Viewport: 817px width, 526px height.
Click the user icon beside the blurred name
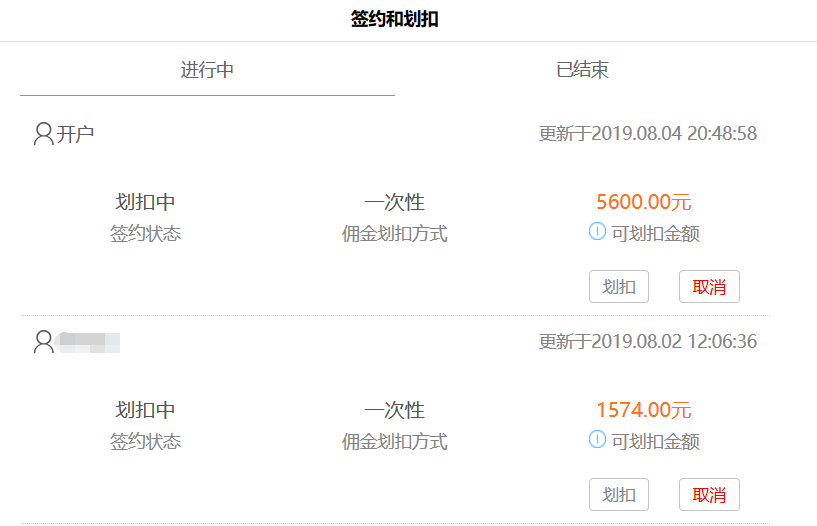click(44, 342)
